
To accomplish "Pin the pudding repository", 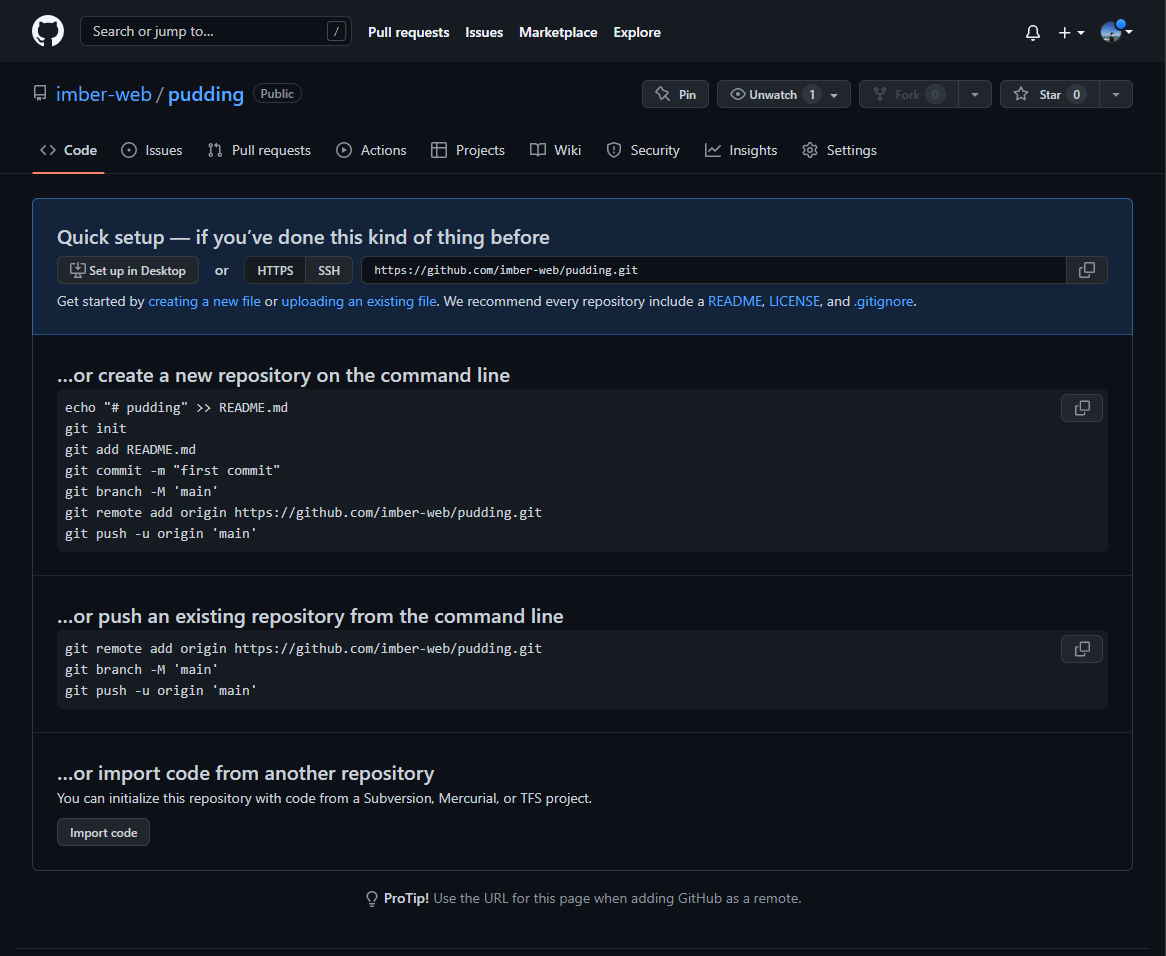I will [x=675, y=94].
